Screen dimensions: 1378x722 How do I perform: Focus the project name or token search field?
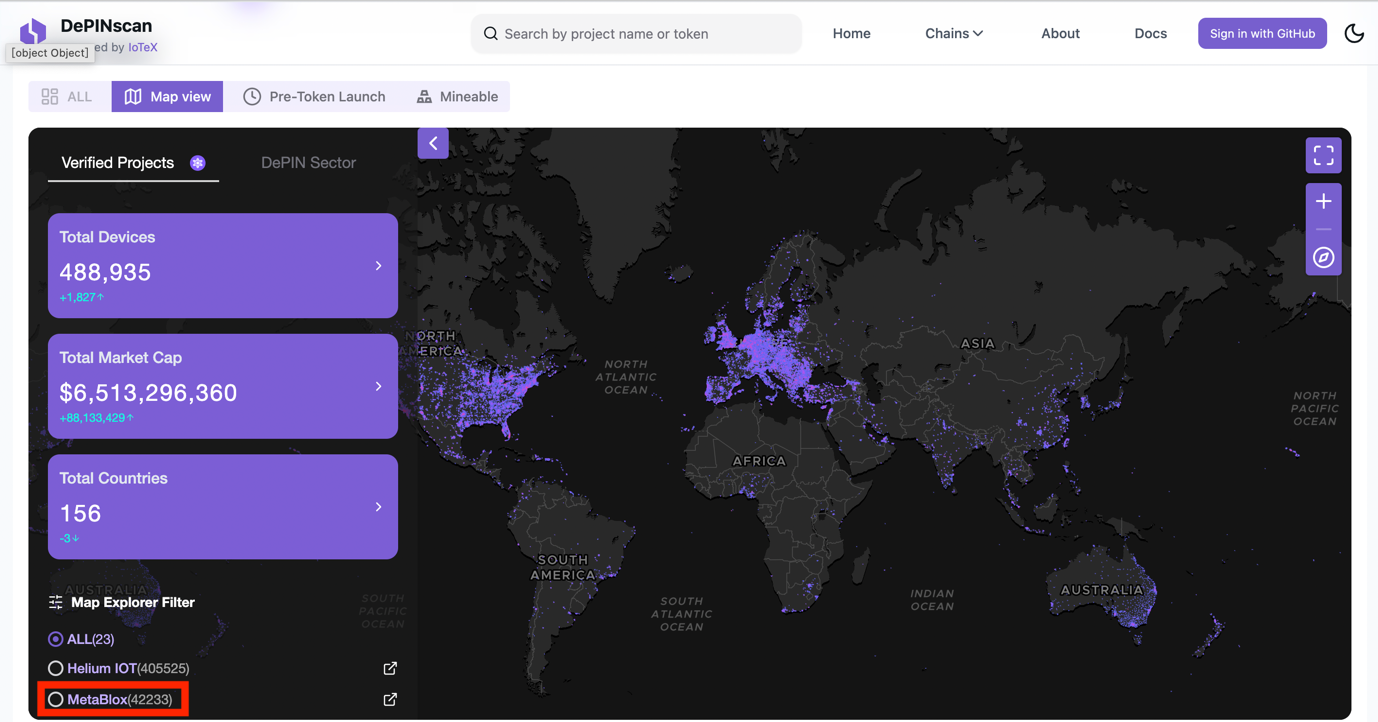point(636,34)
